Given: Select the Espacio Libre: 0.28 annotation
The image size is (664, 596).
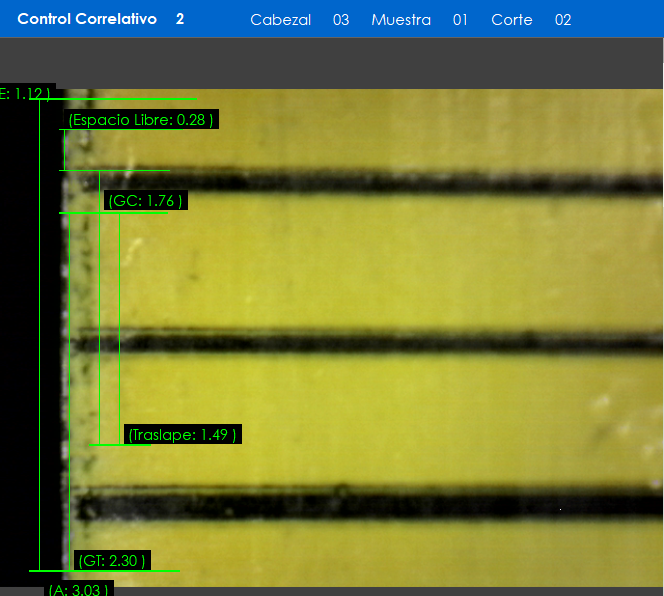Looking at the screenshot, I should tap(140, 120).
